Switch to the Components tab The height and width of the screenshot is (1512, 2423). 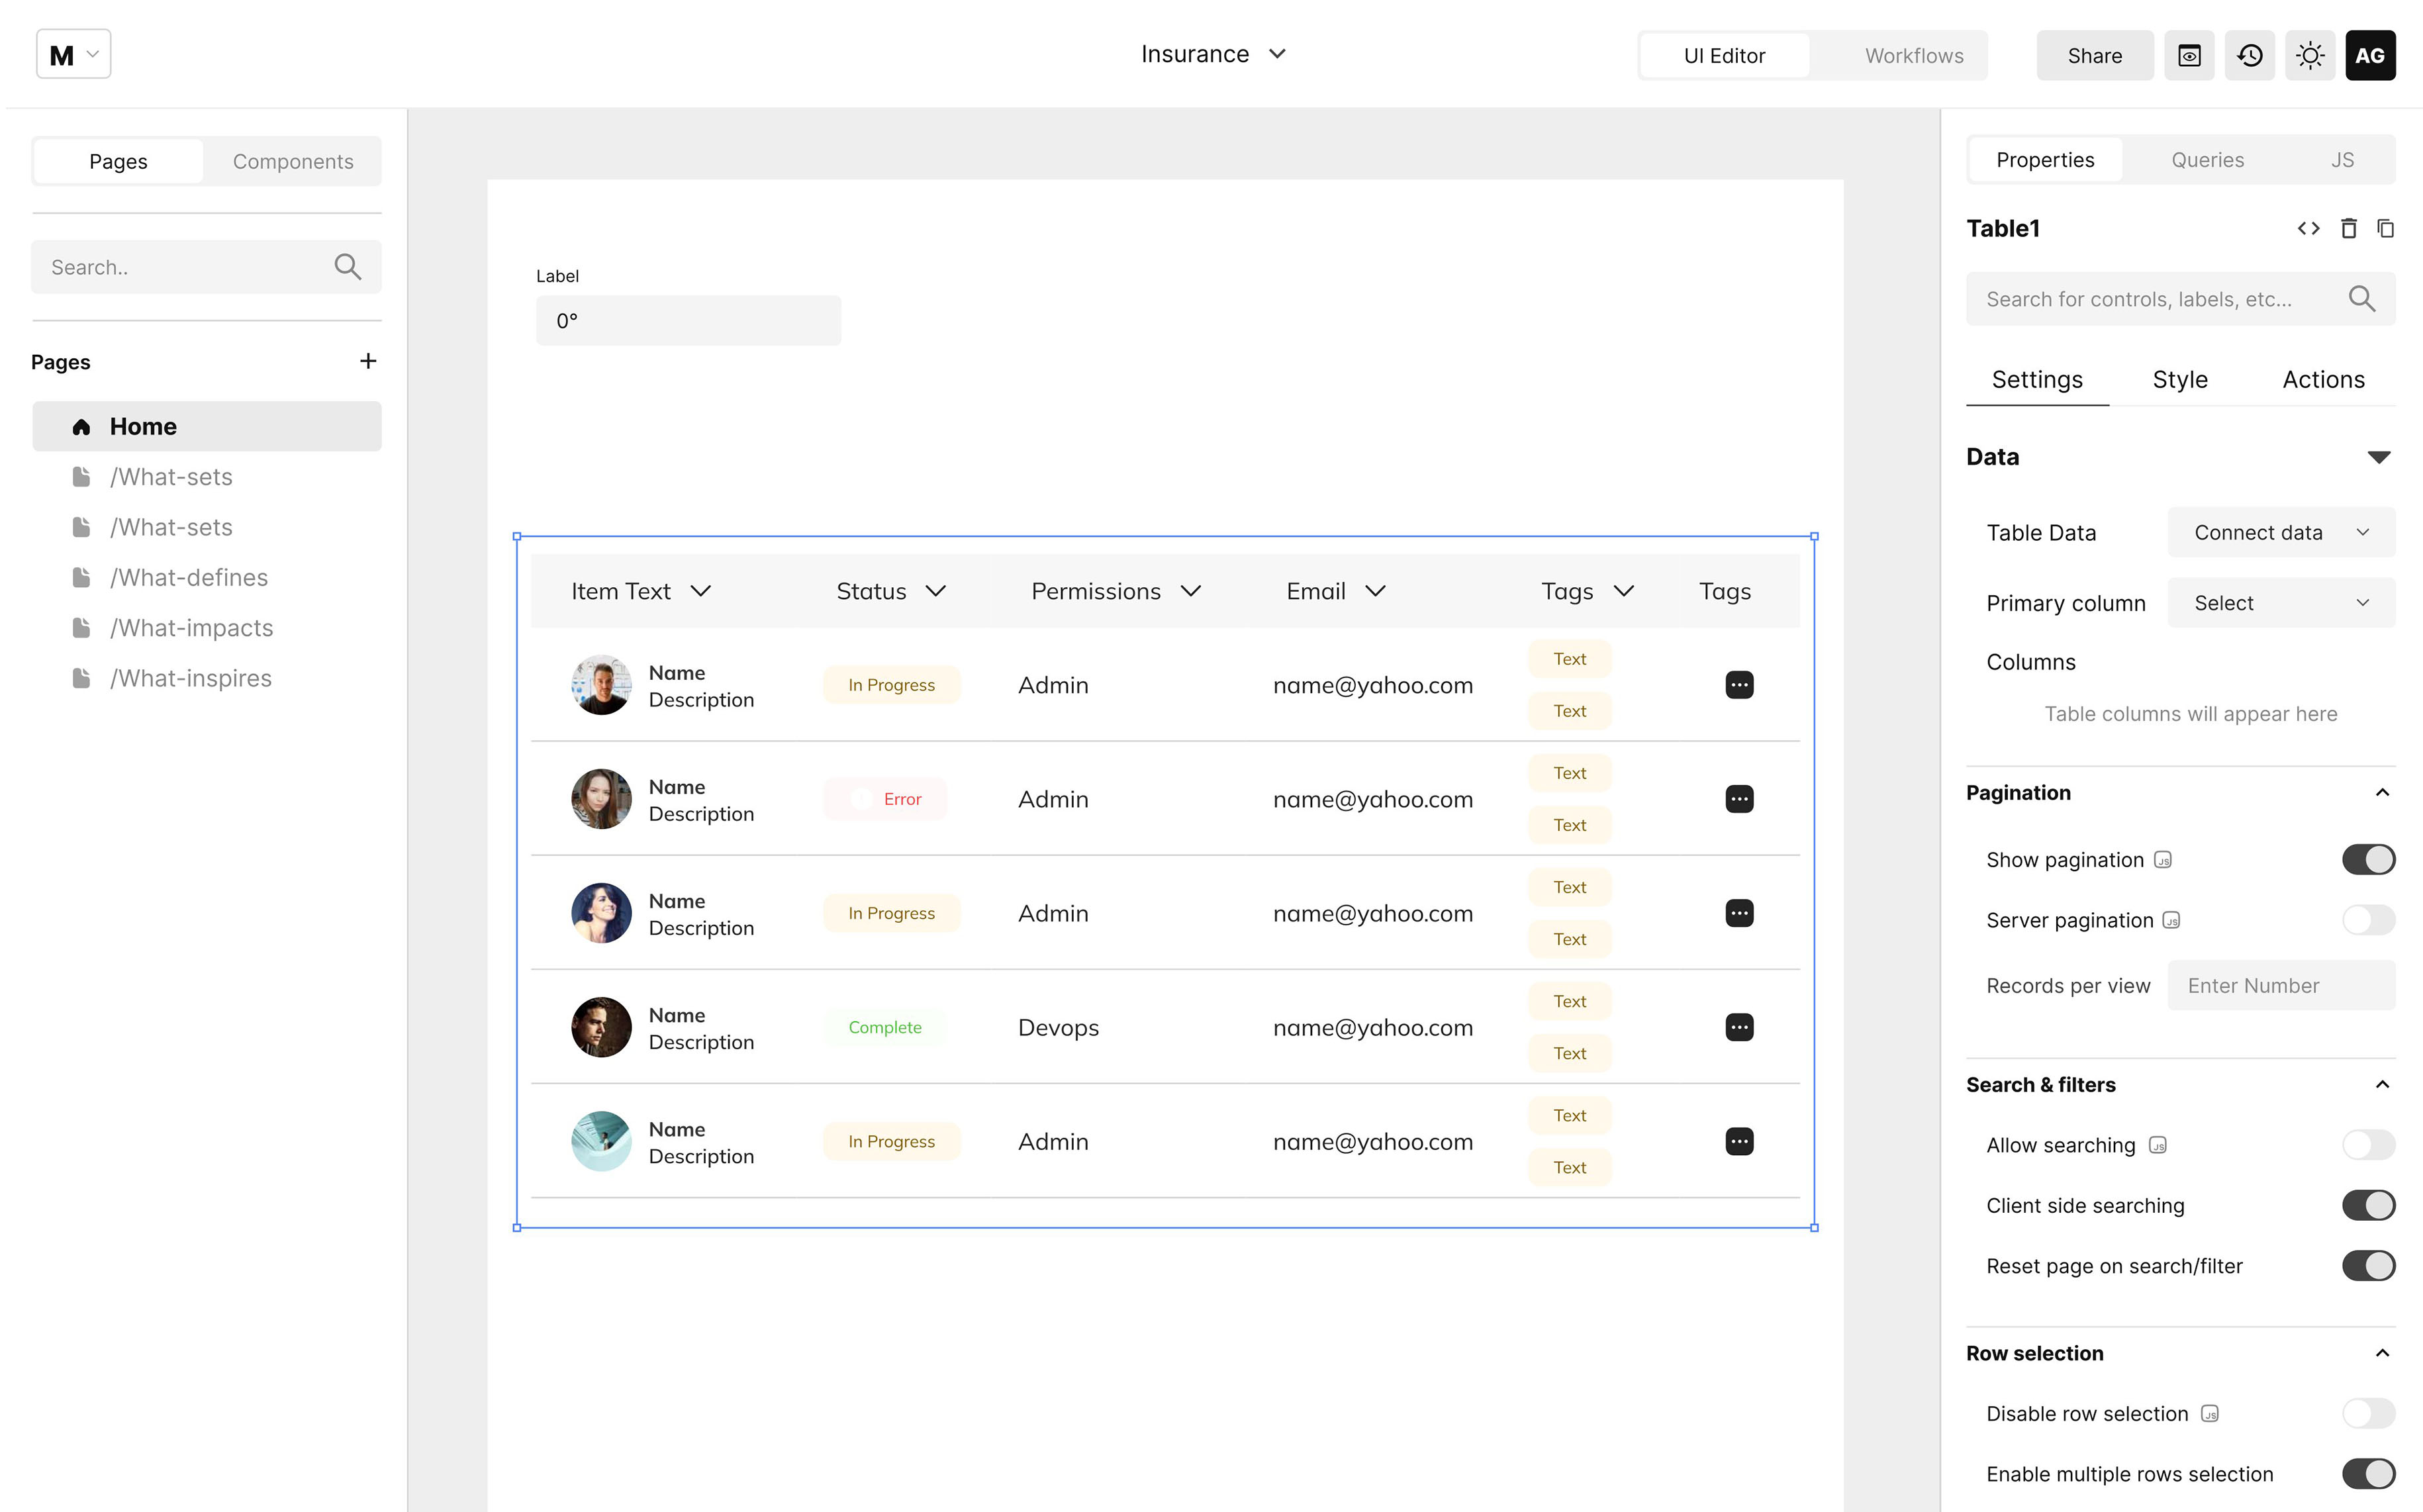coord(293,161)
